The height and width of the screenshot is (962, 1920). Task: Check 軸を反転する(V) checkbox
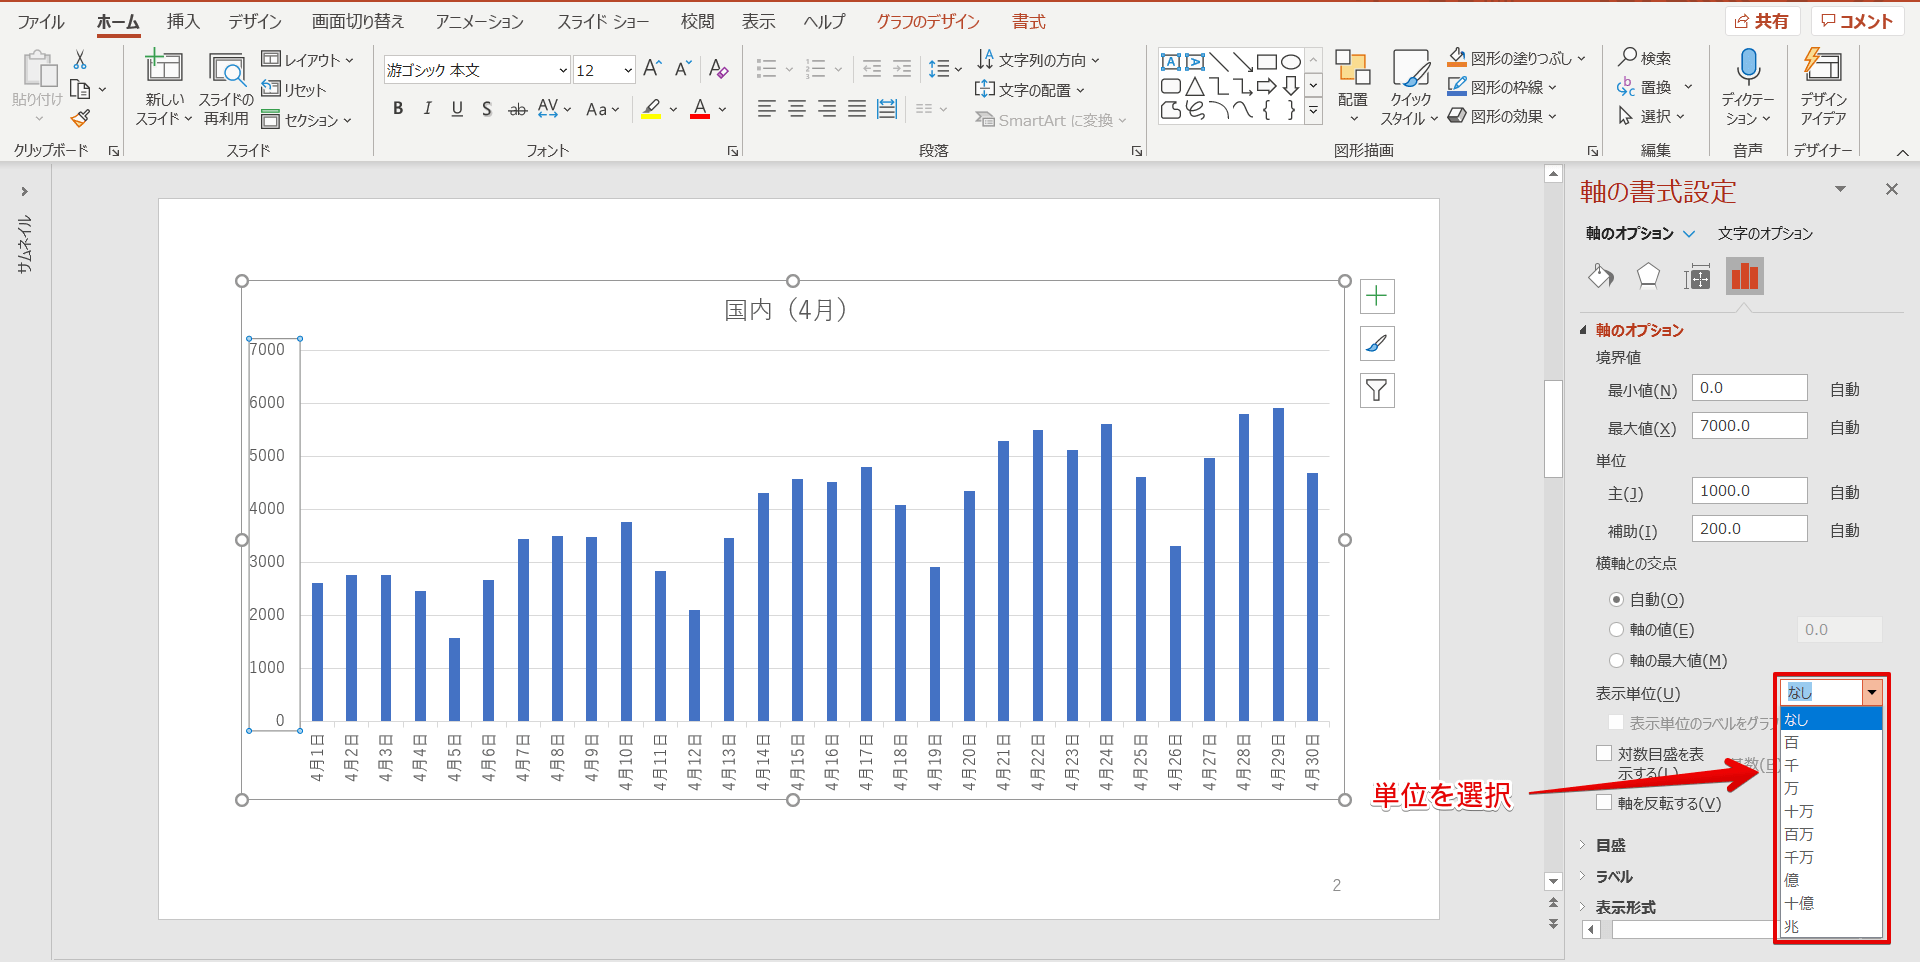tap(1604, 803)
